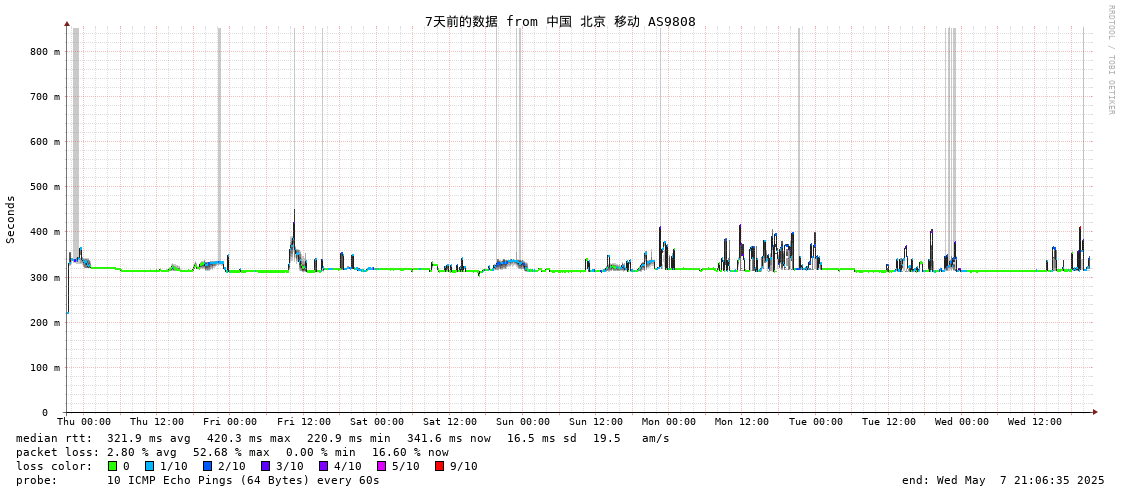Image resolution: width=1121 pixels, height=494 pixels.
Task: Click the '220.9 ms min' rtt value
Action: tap(350, 438)
